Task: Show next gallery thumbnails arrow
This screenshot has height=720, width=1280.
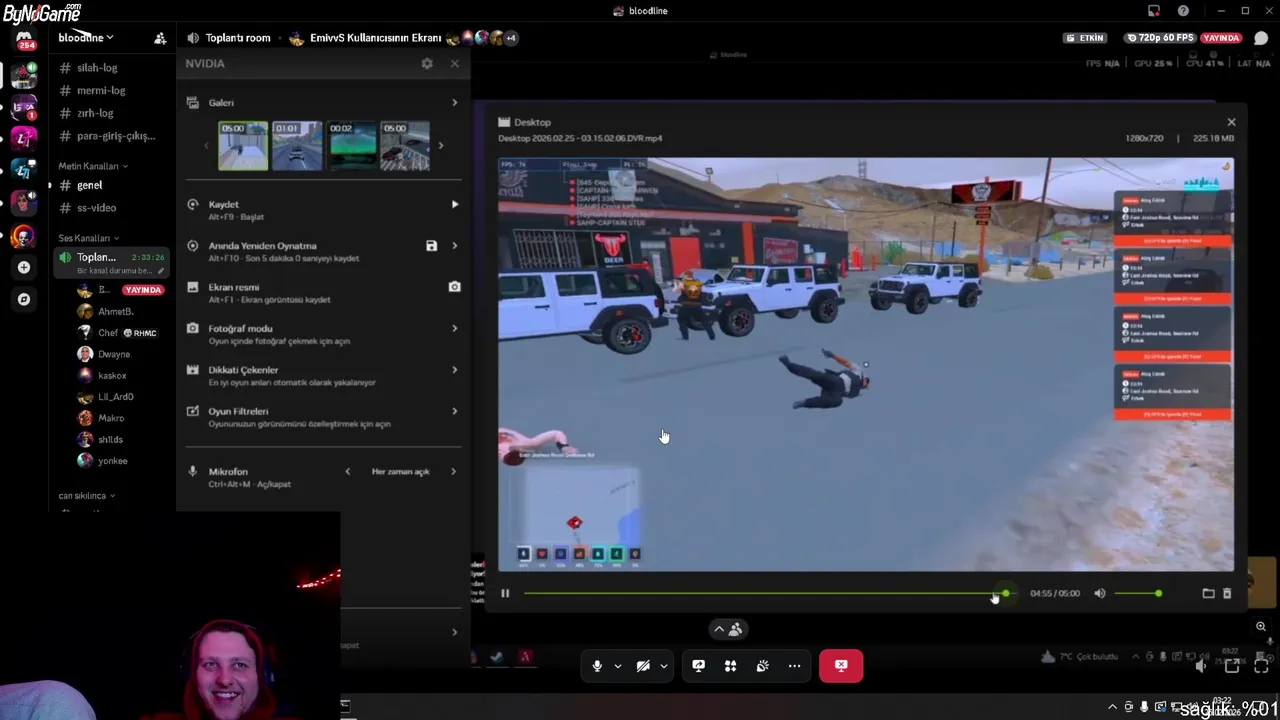Action: point(440,146)
